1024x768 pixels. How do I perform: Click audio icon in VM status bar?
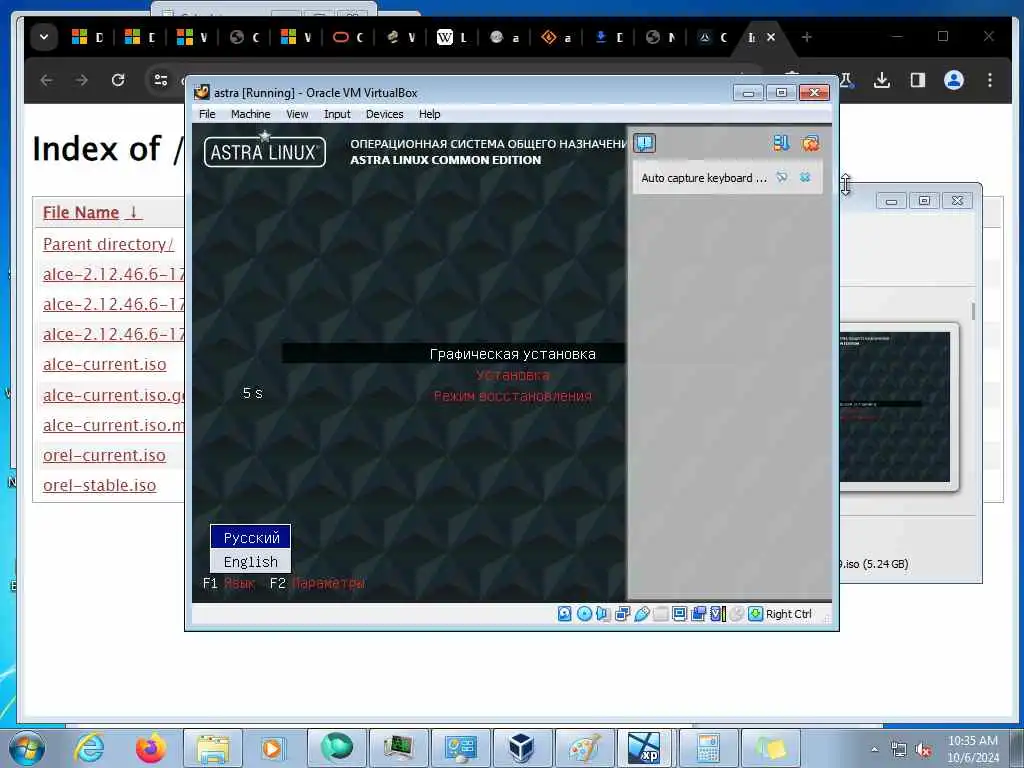pos(603,614)
